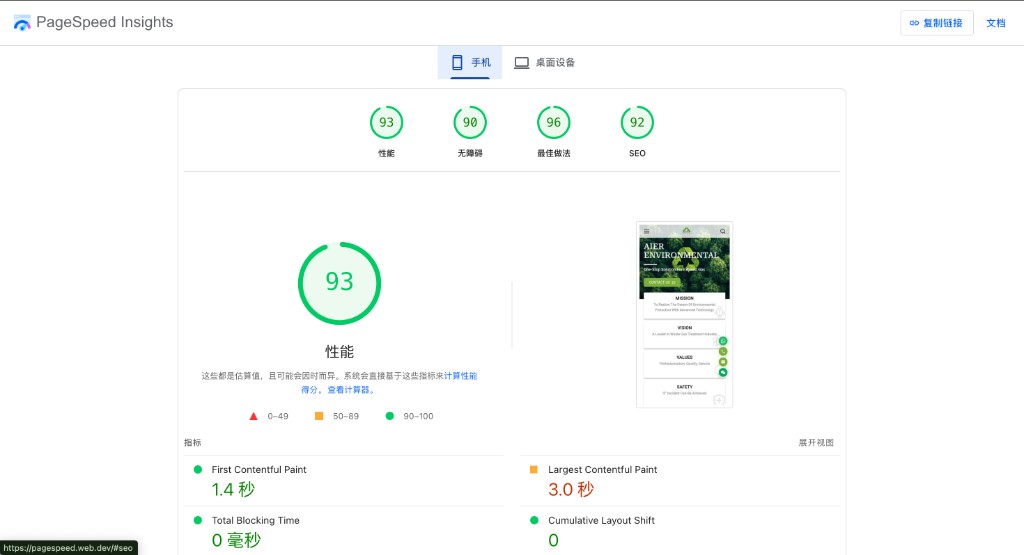Click 展开视图 to expand metrics view
This screenshot has height=555, width=1024.
[816, 443]
